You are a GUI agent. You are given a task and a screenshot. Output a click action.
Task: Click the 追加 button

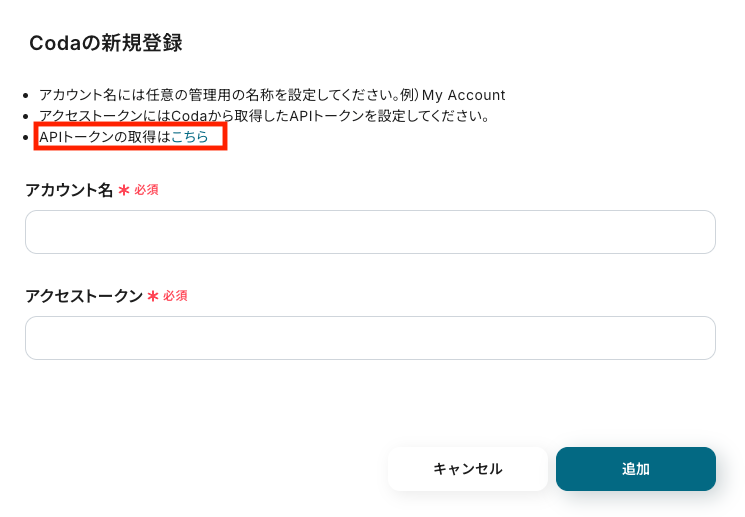tap(635, 469)
